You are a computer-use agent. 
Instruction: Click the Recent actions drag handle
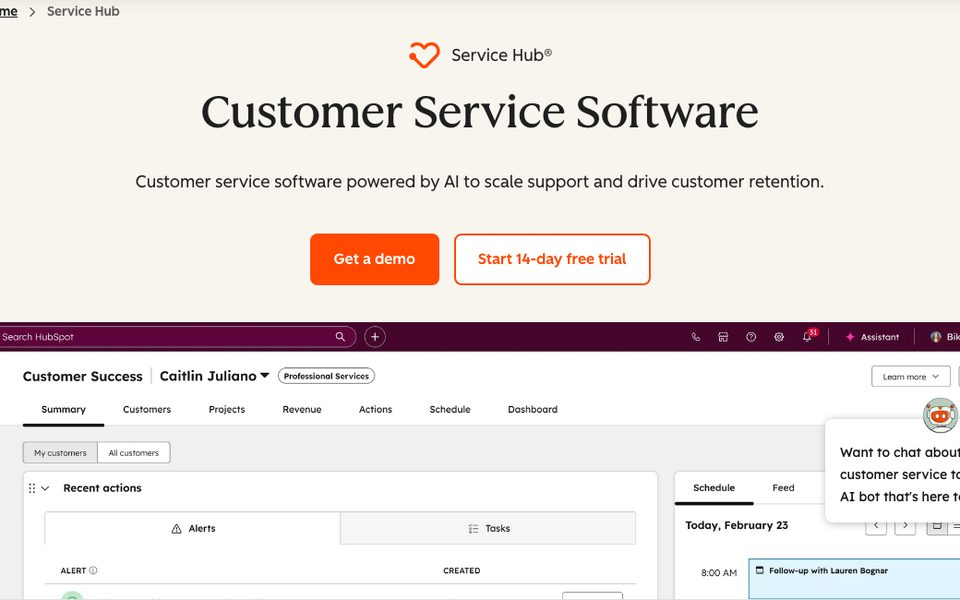tap(32, 488)
